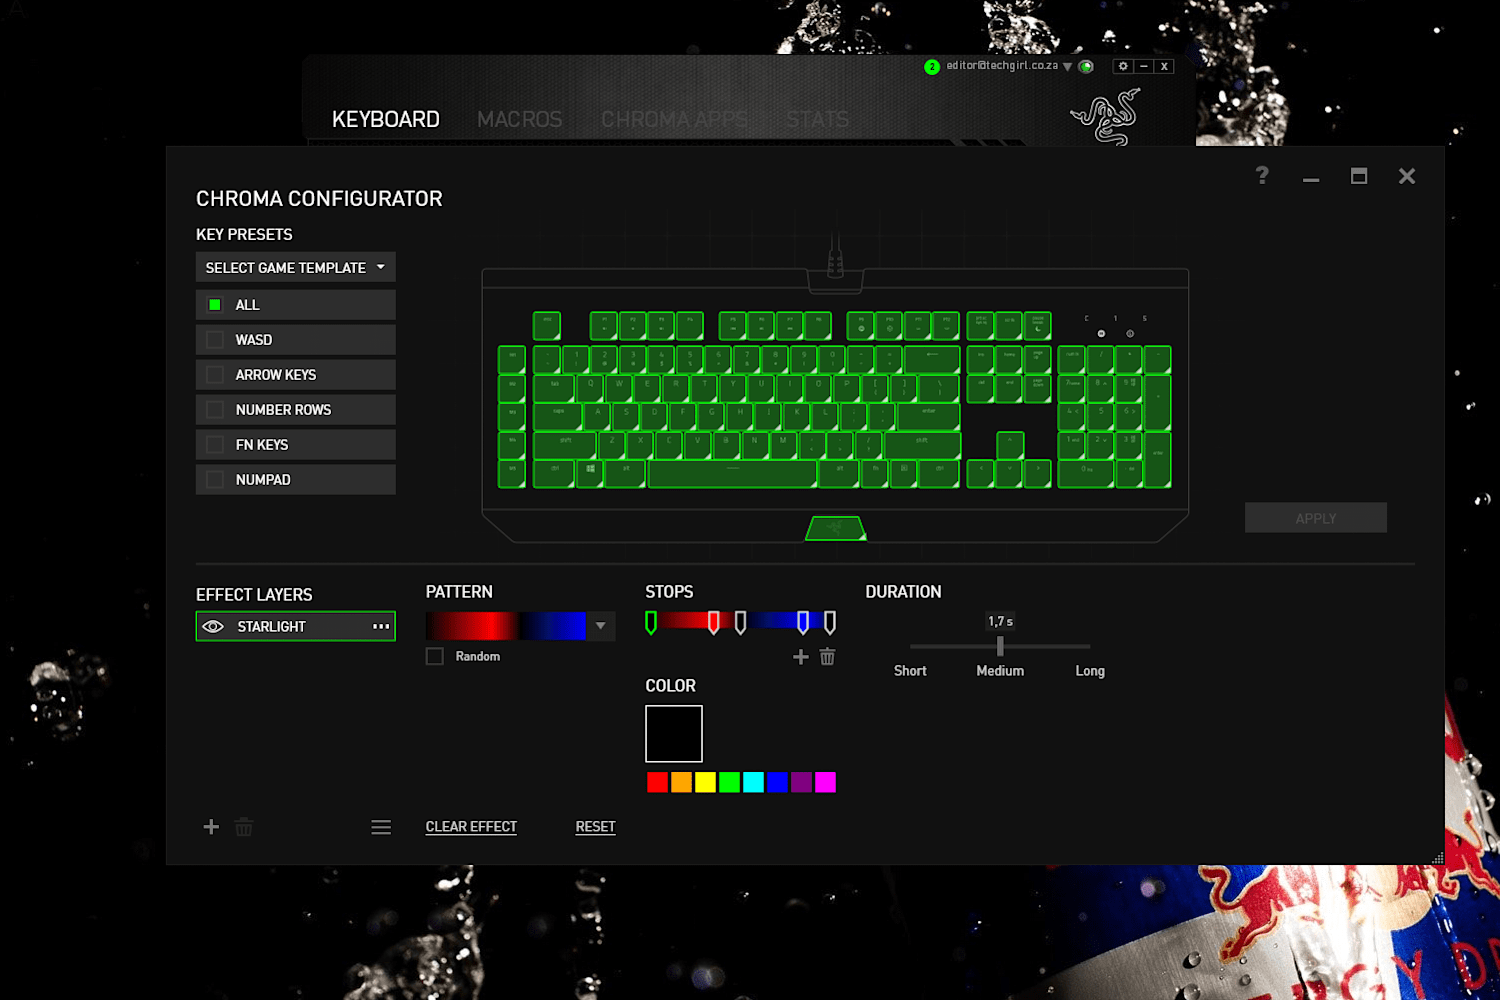Enable the ARROW KEYS preset
Screen dimensions: 1500x1000
214,375
